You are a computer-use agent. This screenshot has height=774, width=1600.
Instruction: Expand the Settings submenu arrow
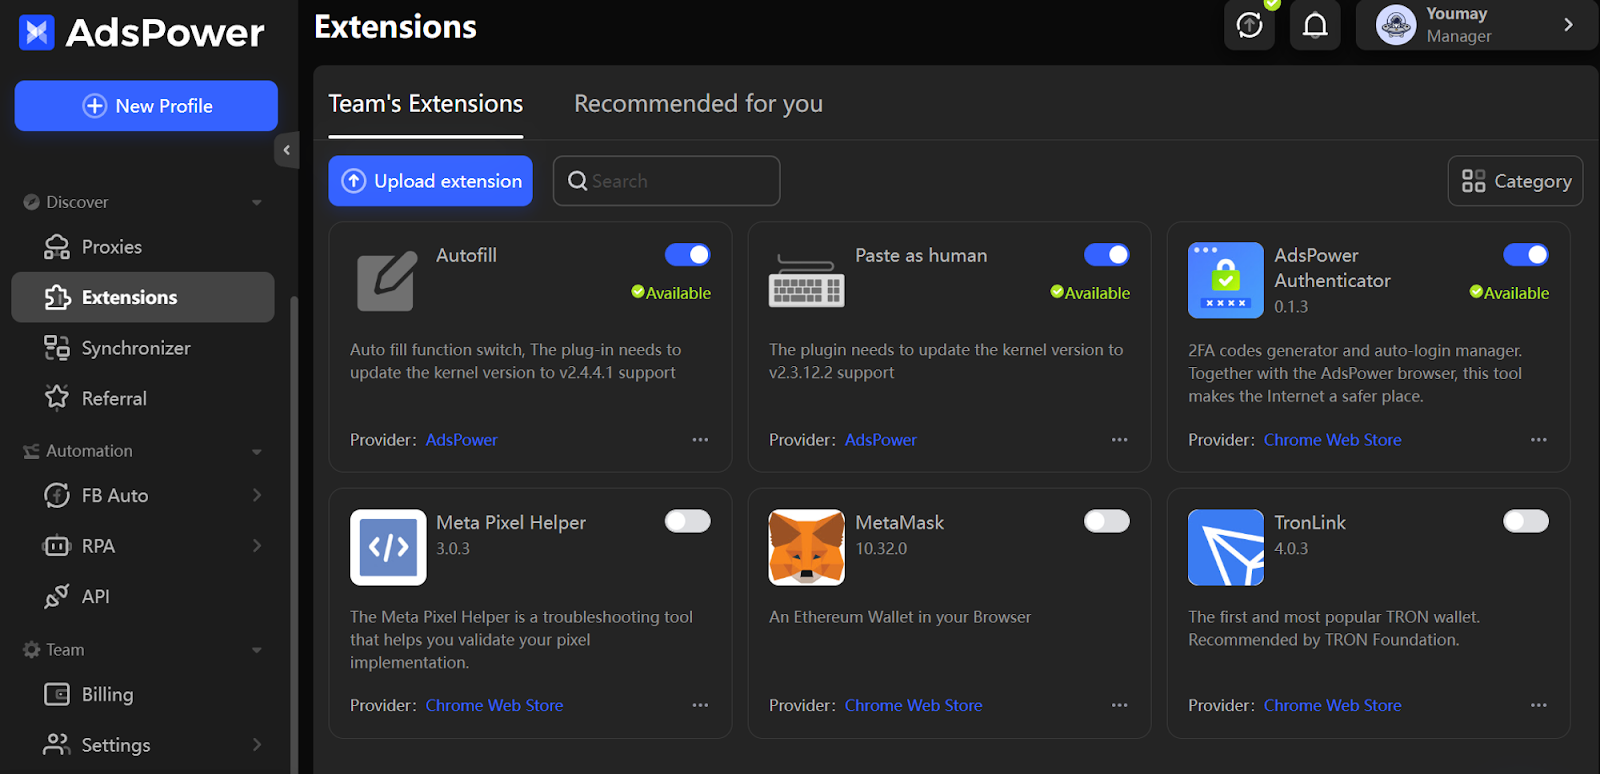click(x=257, y=745)
